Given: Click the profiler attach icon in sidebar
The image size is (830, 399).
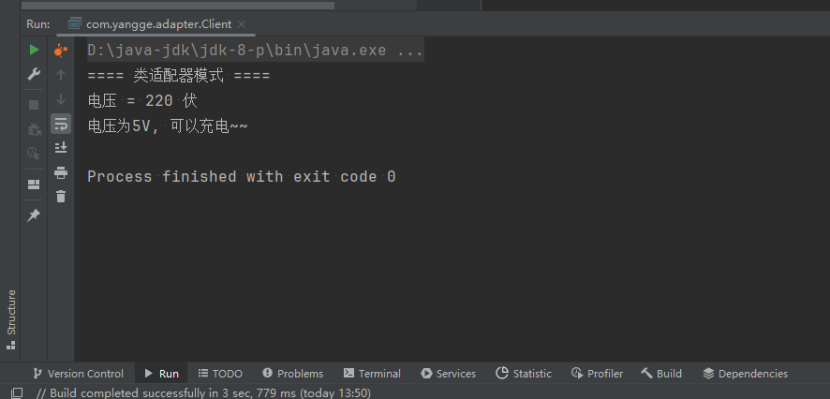Looking at the screenshot, I should tap(34, 153).
